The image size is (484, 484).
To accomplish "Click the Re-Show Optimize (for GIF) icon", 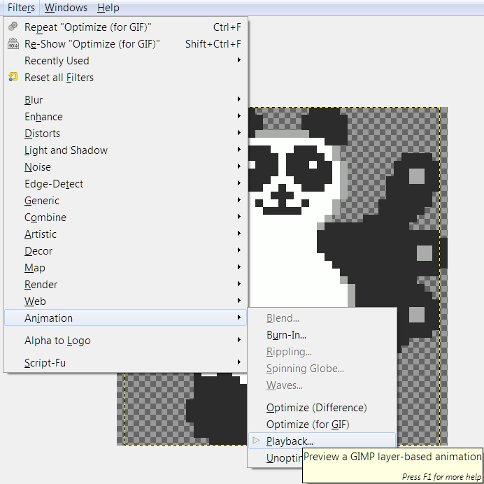I will (x=13, y=44).
